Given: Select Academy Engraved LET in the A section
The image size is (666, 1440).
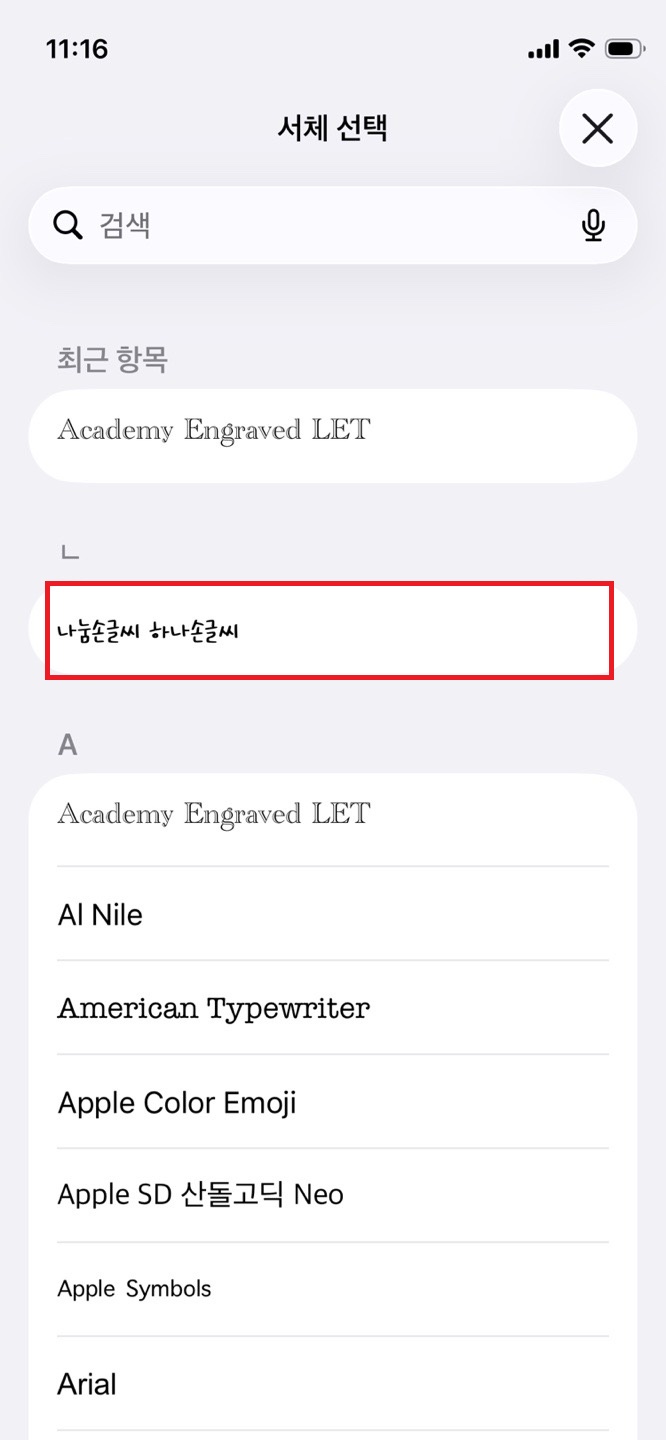Looking at the screenshot, I should tap(333, 820).
